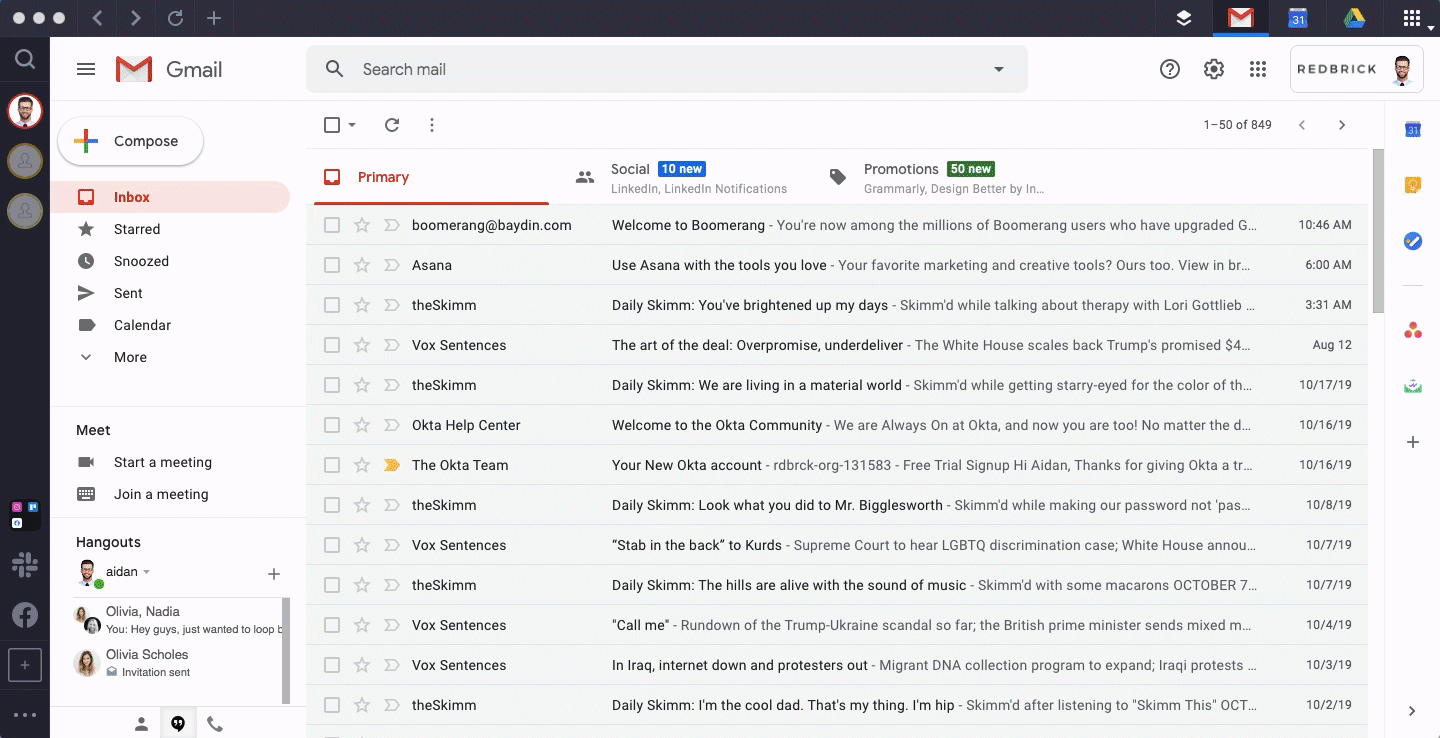1440x738 pixels.
Task: Click the inbox vertical scrollbar
Action: coord(1378,230)
